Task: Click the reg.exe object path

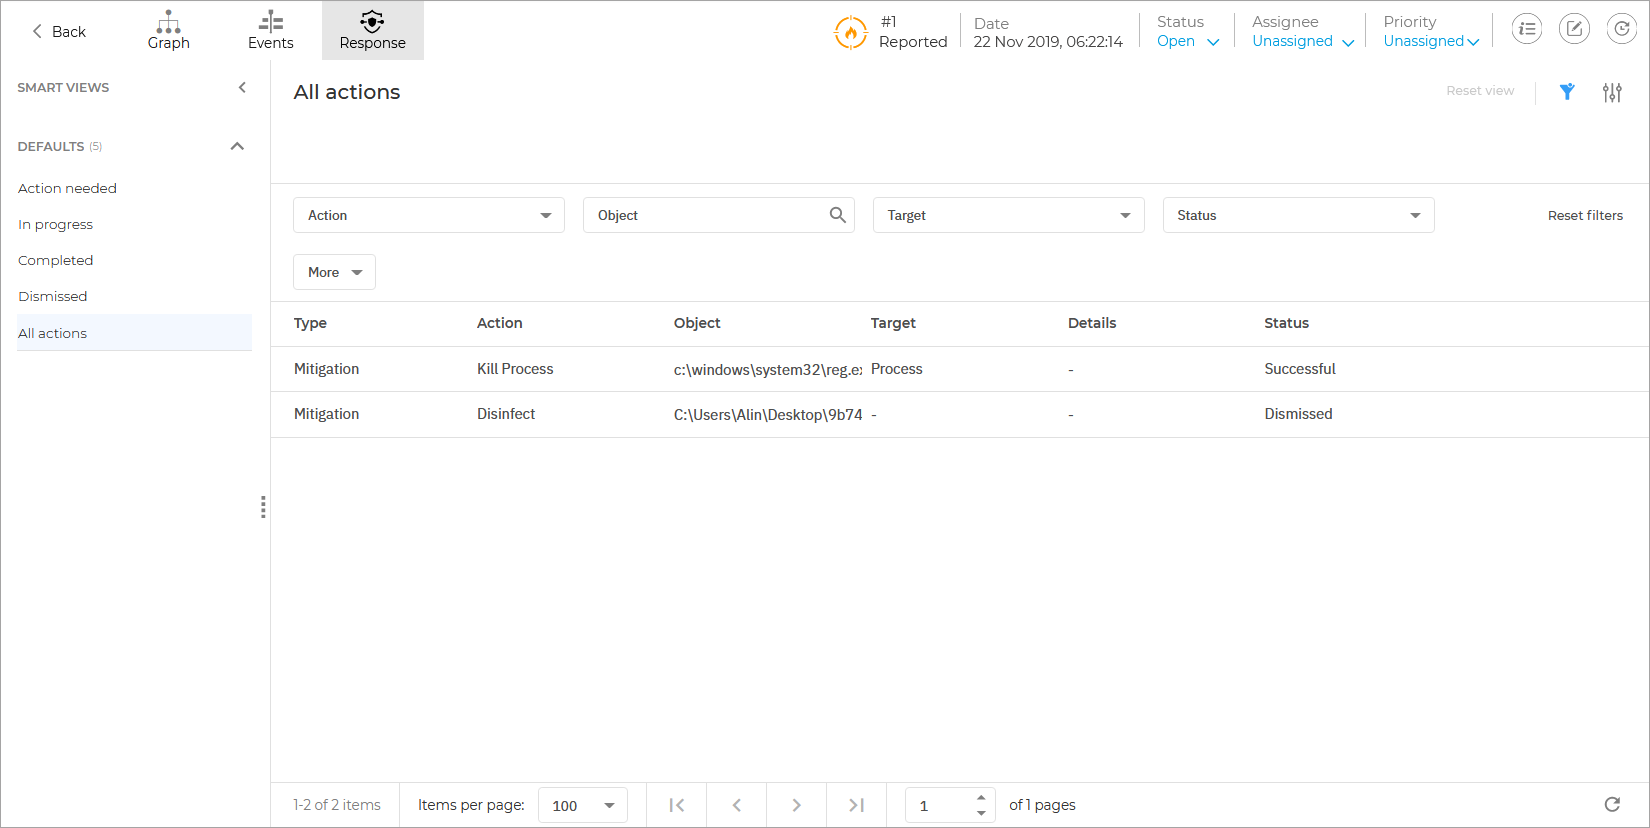Action: pos(768,370)
